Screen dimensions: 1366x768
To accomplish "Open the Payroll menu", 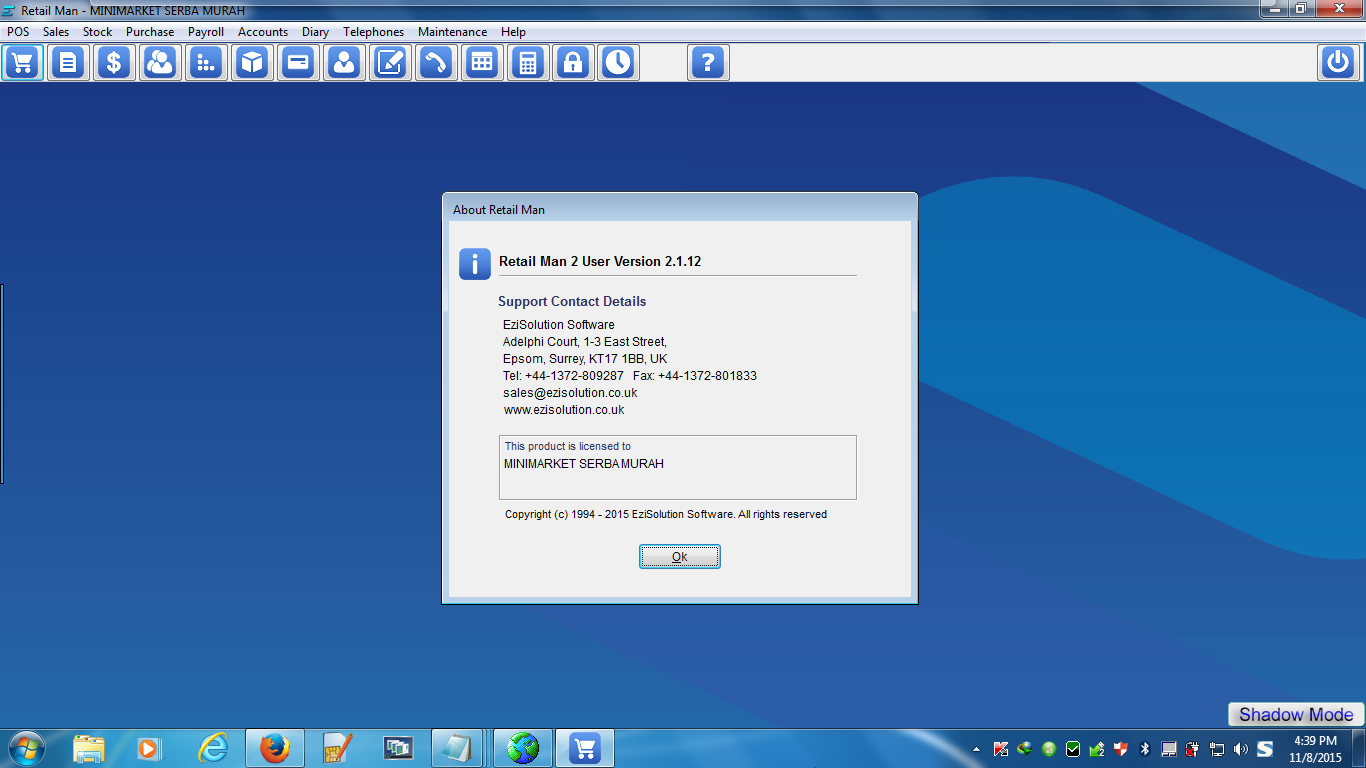I will pyautogui.click(x=206, y=31).
